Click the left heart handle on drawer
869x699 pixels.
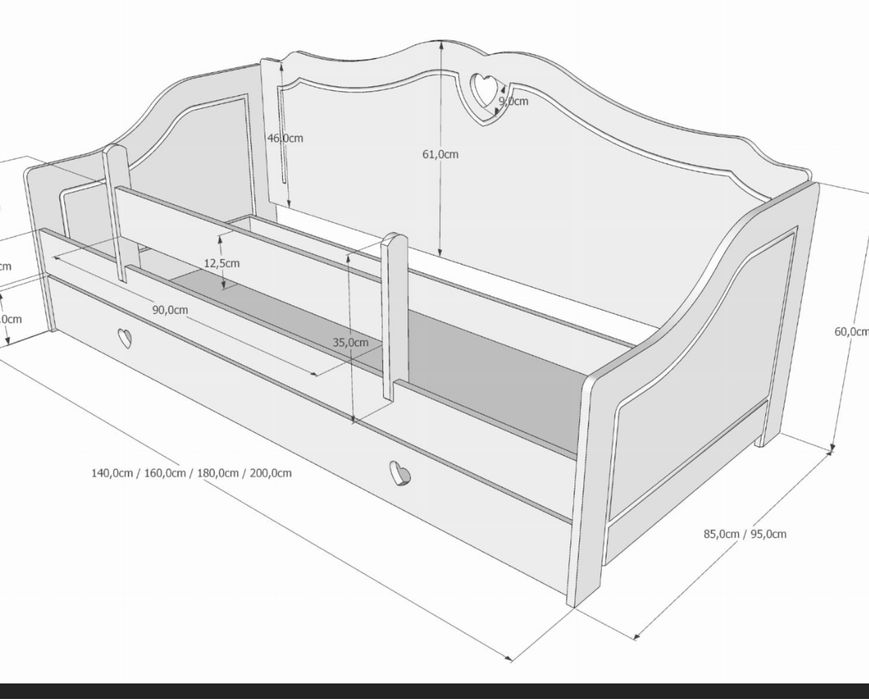coord(125,338)
